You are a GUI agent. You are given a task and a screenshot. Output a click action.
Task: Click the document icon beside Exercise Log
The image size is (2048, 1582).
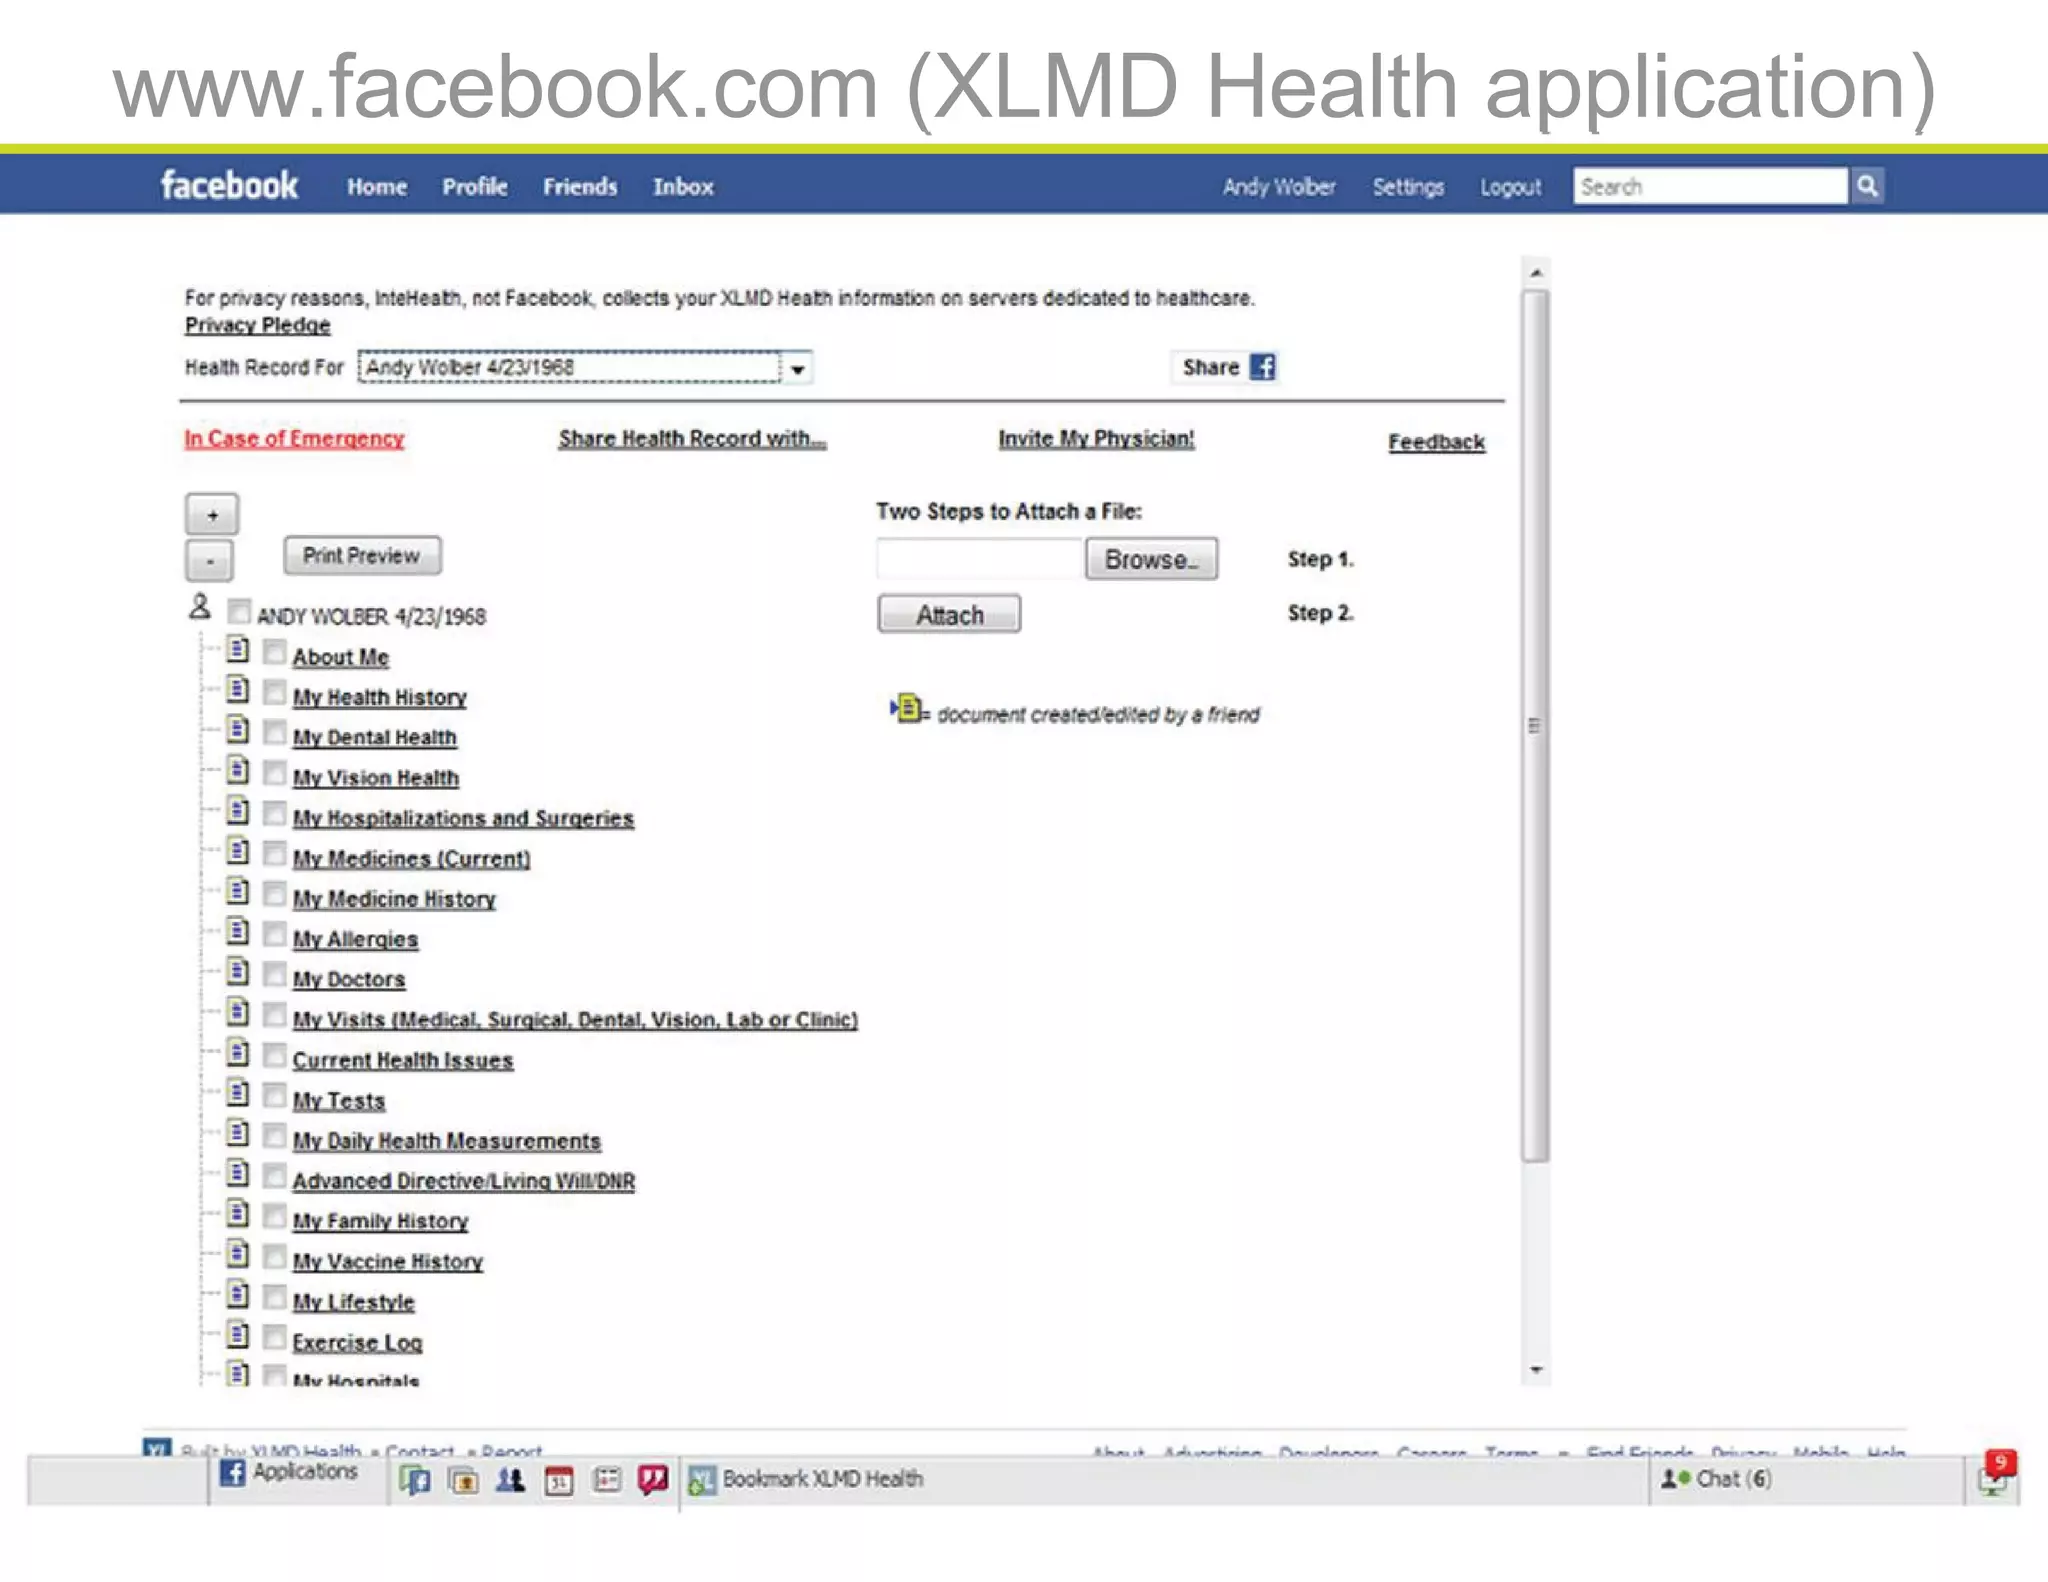pos(237,1335)
